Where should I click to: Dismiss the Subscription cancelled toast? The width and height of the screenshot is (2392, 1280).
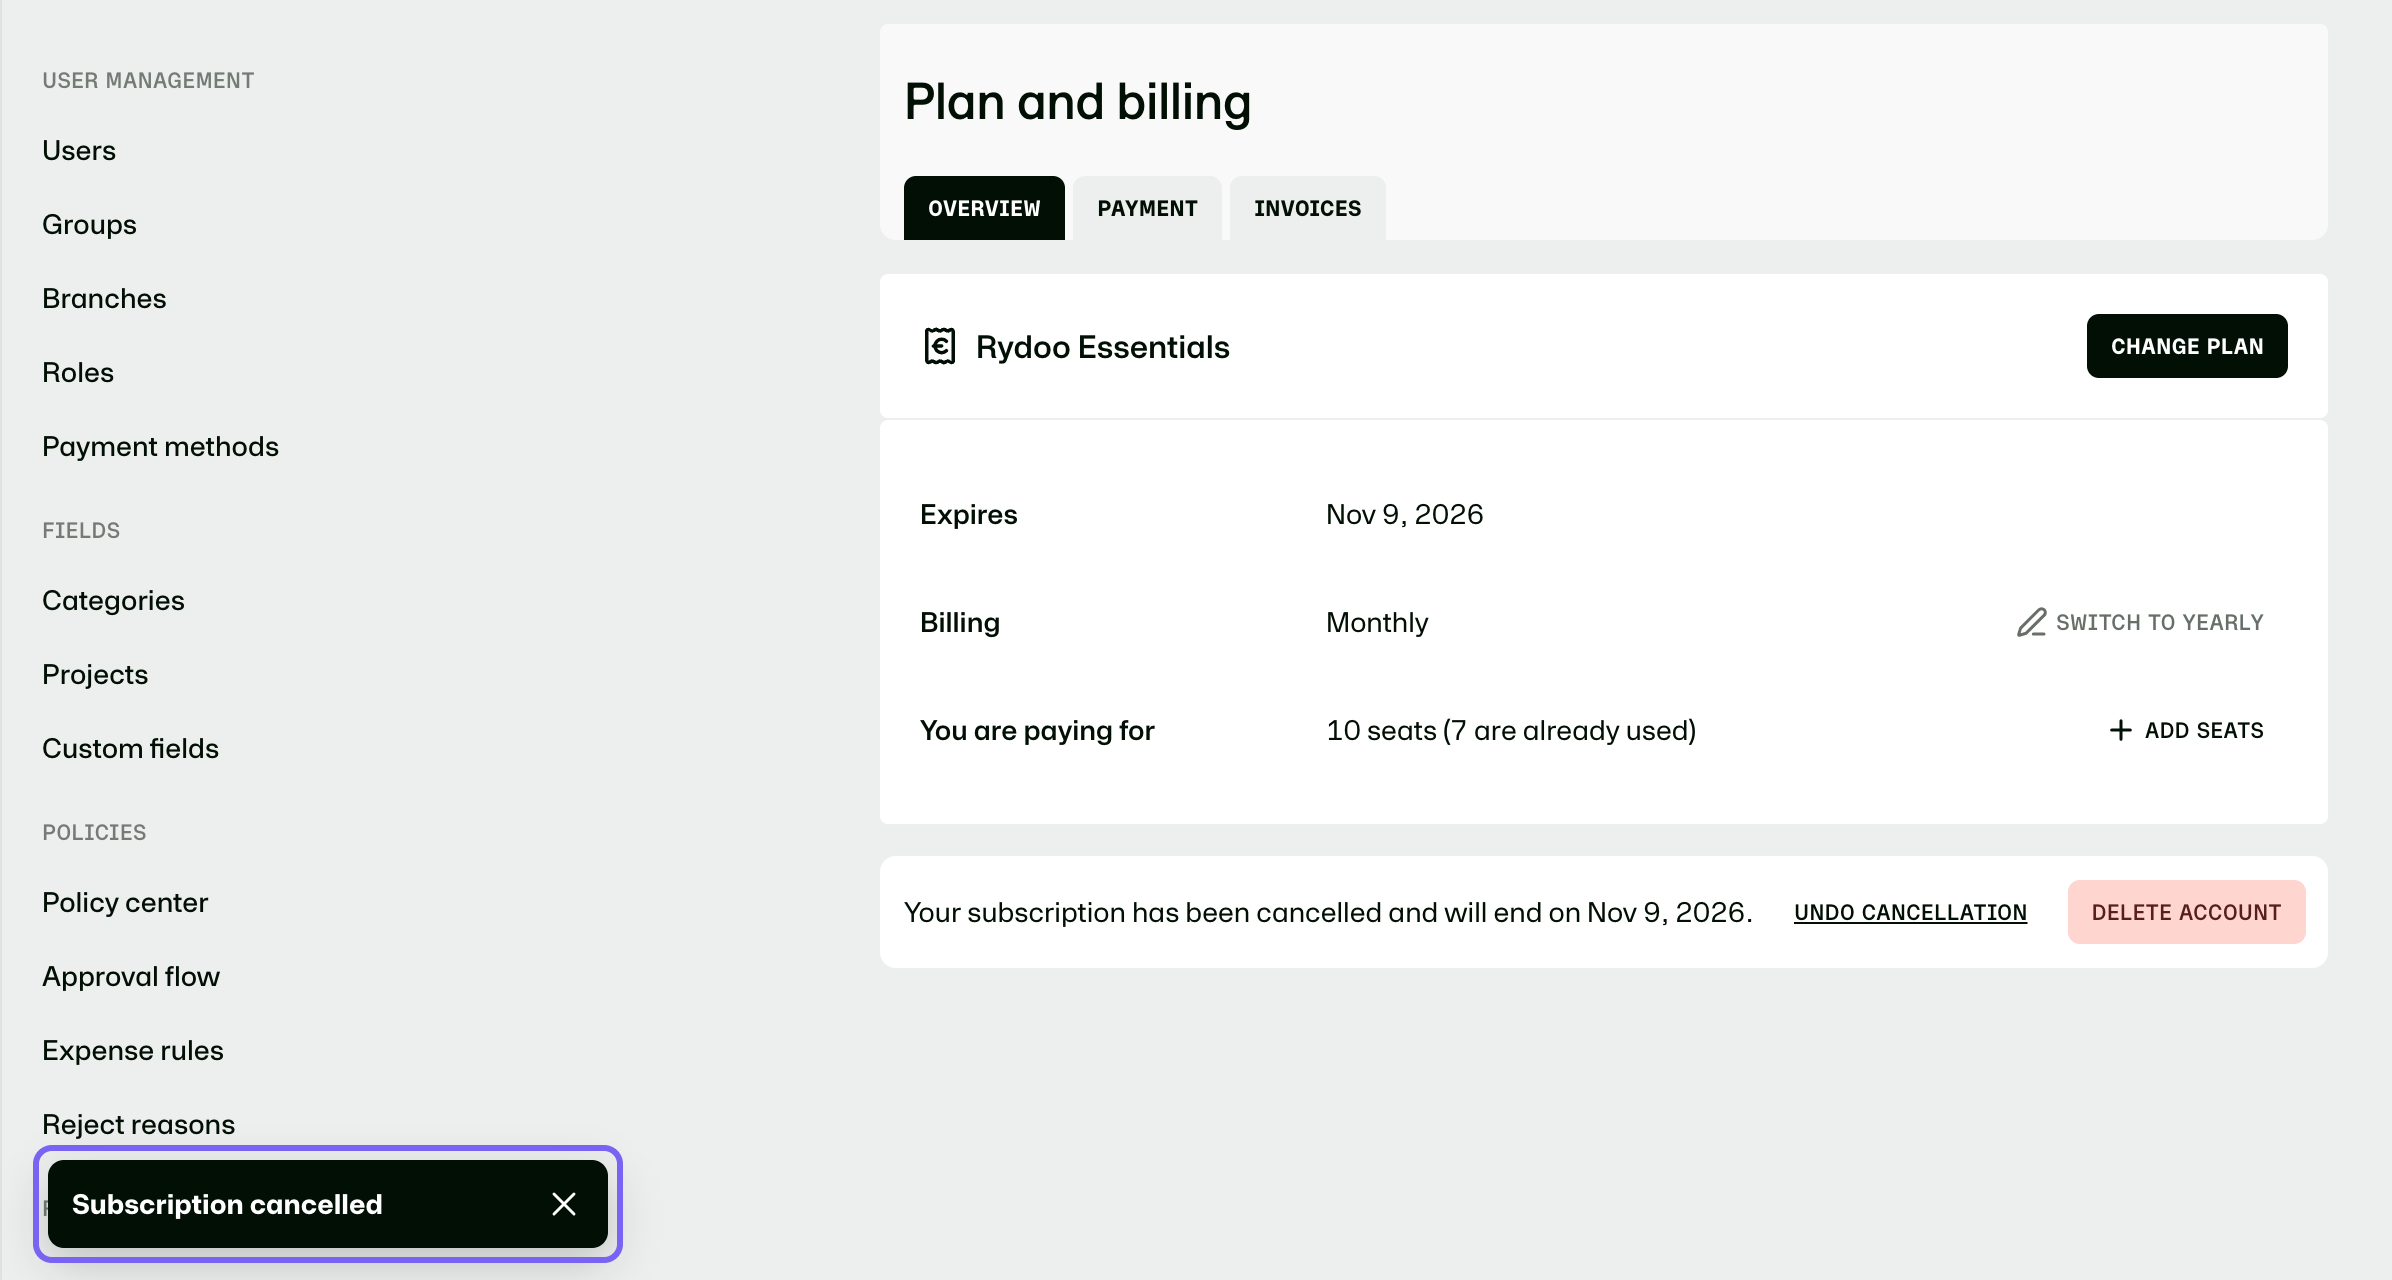click(564, 1204)
